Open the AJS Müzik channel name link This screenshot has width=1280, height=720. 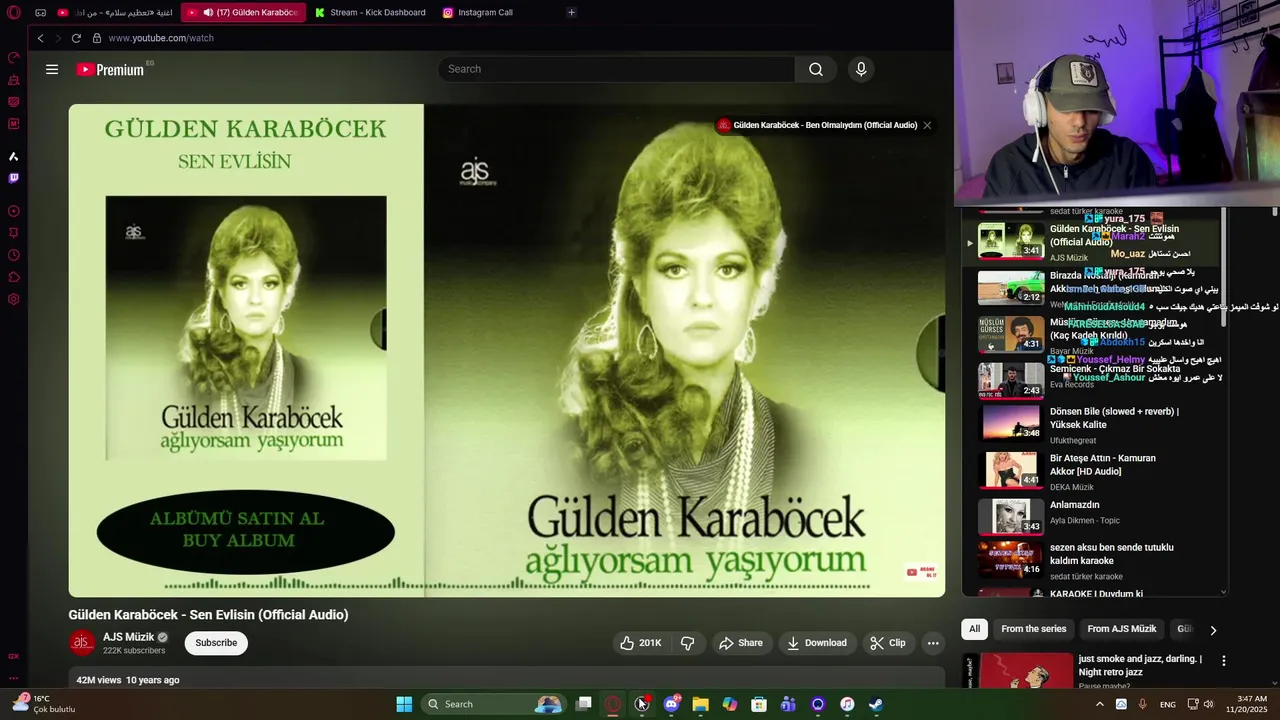point(128,637)
